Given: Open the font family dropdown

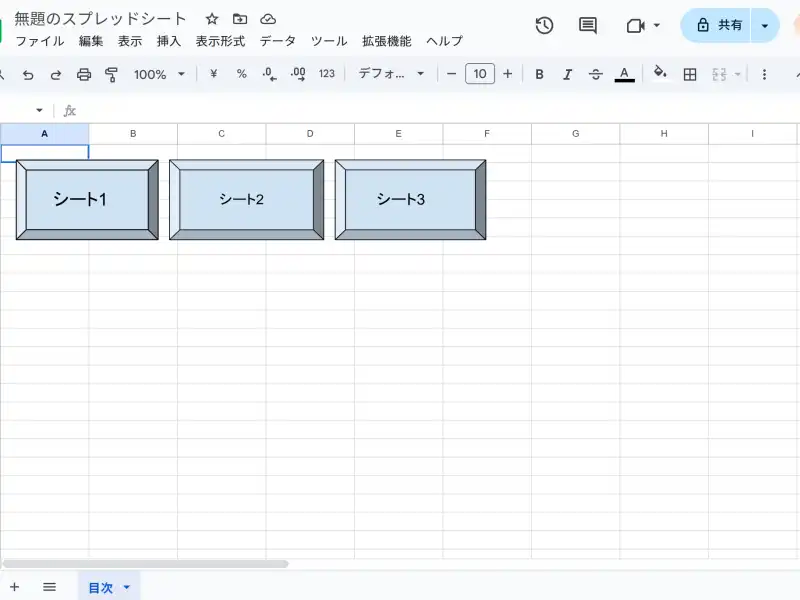Looking at the screenshot, I should [391, 74].
